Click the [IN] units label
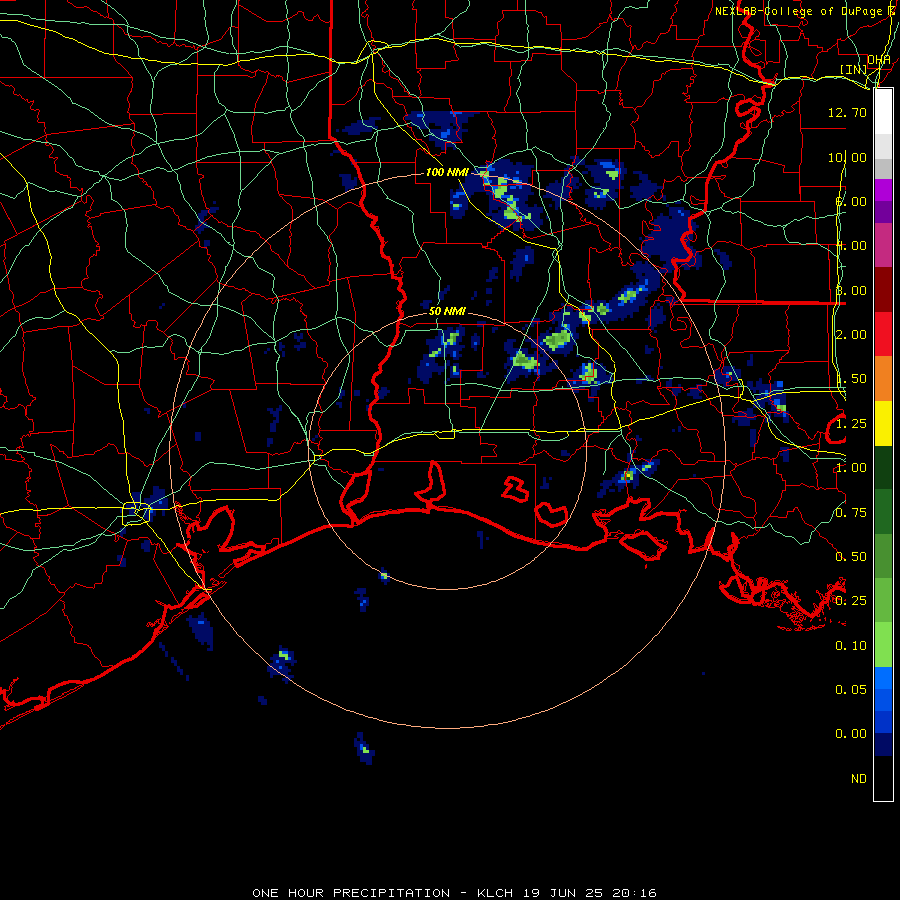Screen dimensions: 900x900 854,69
